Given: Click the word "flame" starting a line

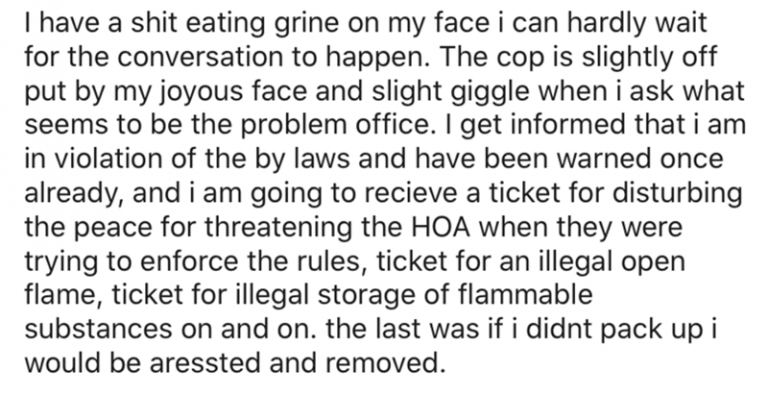Looking at the screenshot, I should tap(63, 295).
